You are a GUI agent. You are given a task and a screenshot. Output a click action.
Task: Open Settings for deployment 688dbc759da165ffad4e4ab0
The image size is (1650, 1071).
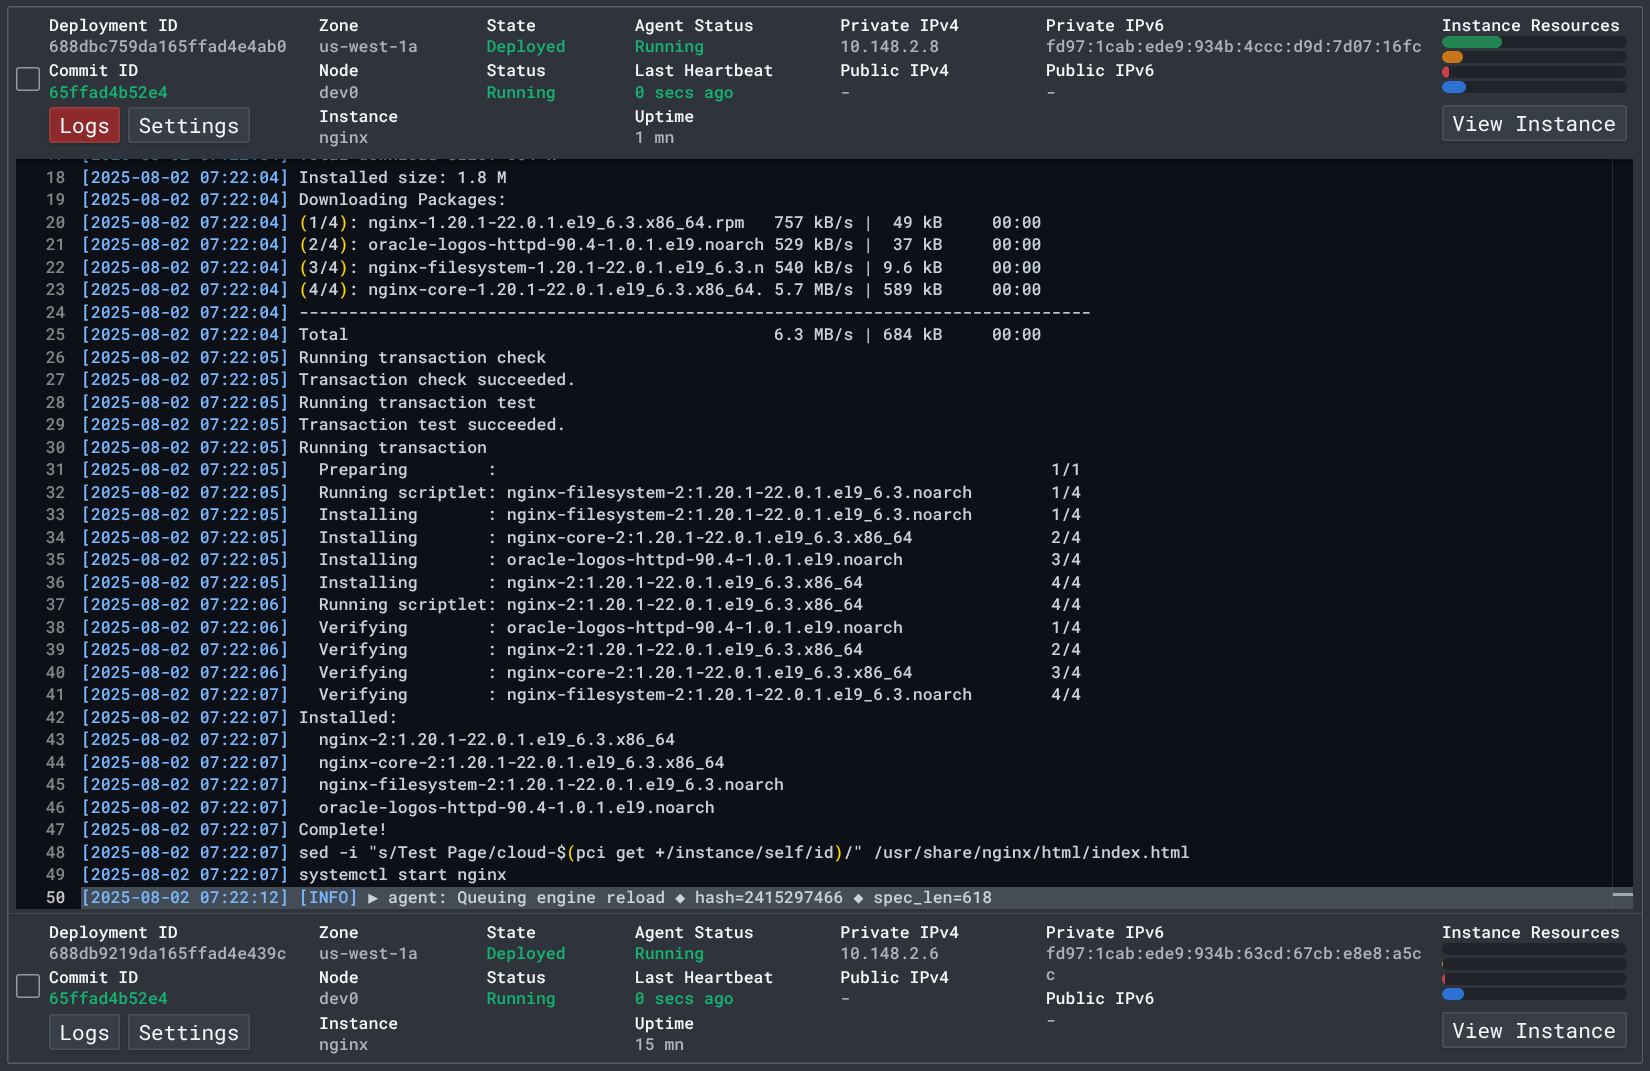click(189, 126)
